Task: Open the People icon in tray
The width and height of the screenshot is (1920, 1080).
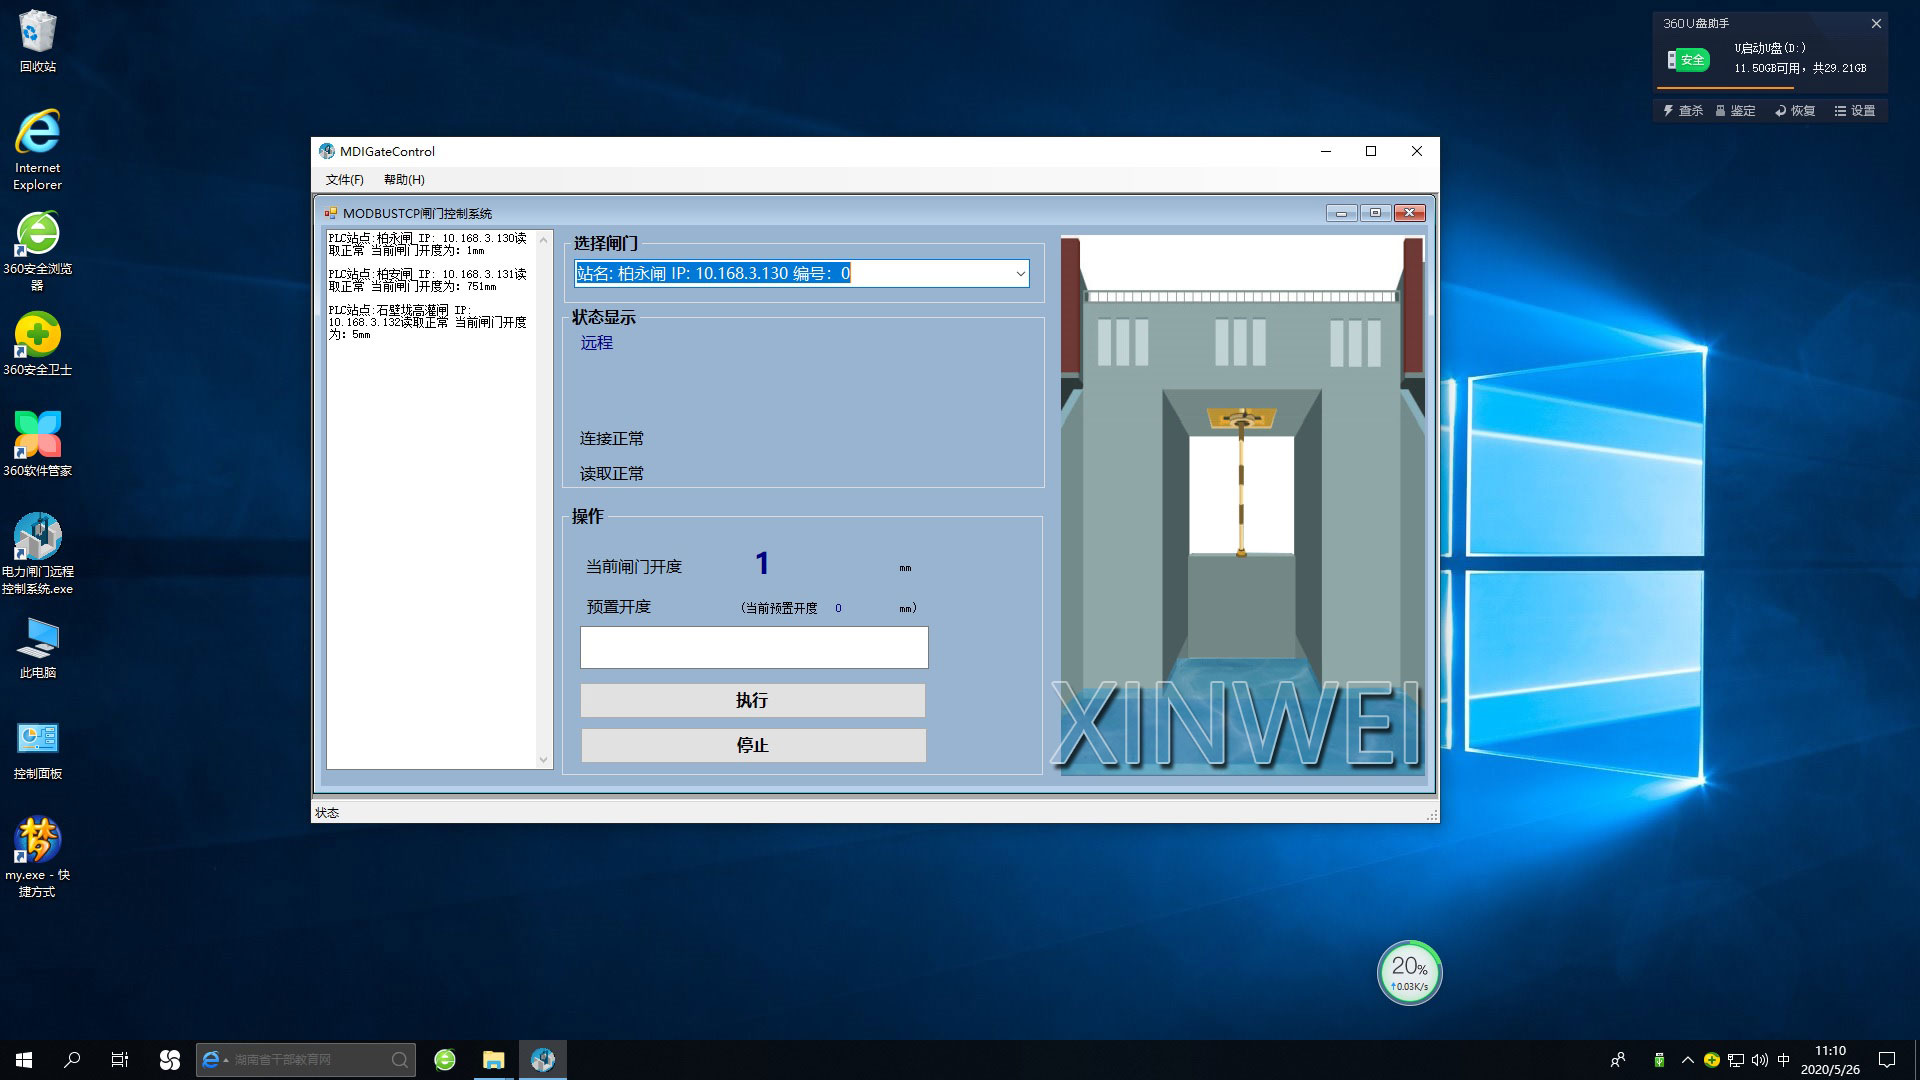Action: point(1618,1060)
